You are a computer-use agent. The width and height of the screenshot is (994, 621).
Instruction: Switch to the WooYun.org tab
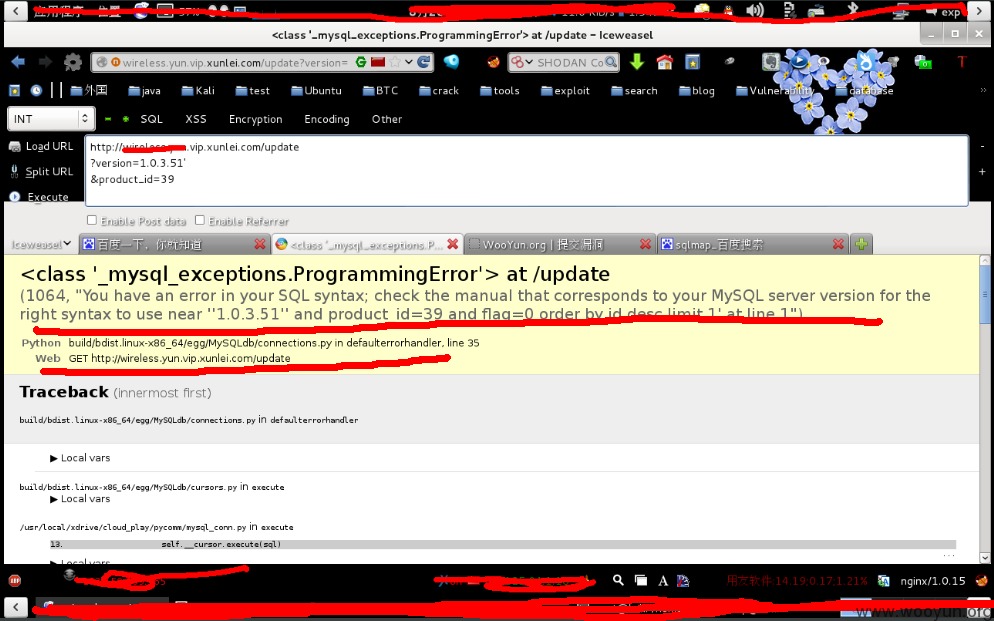click(560, 245)
